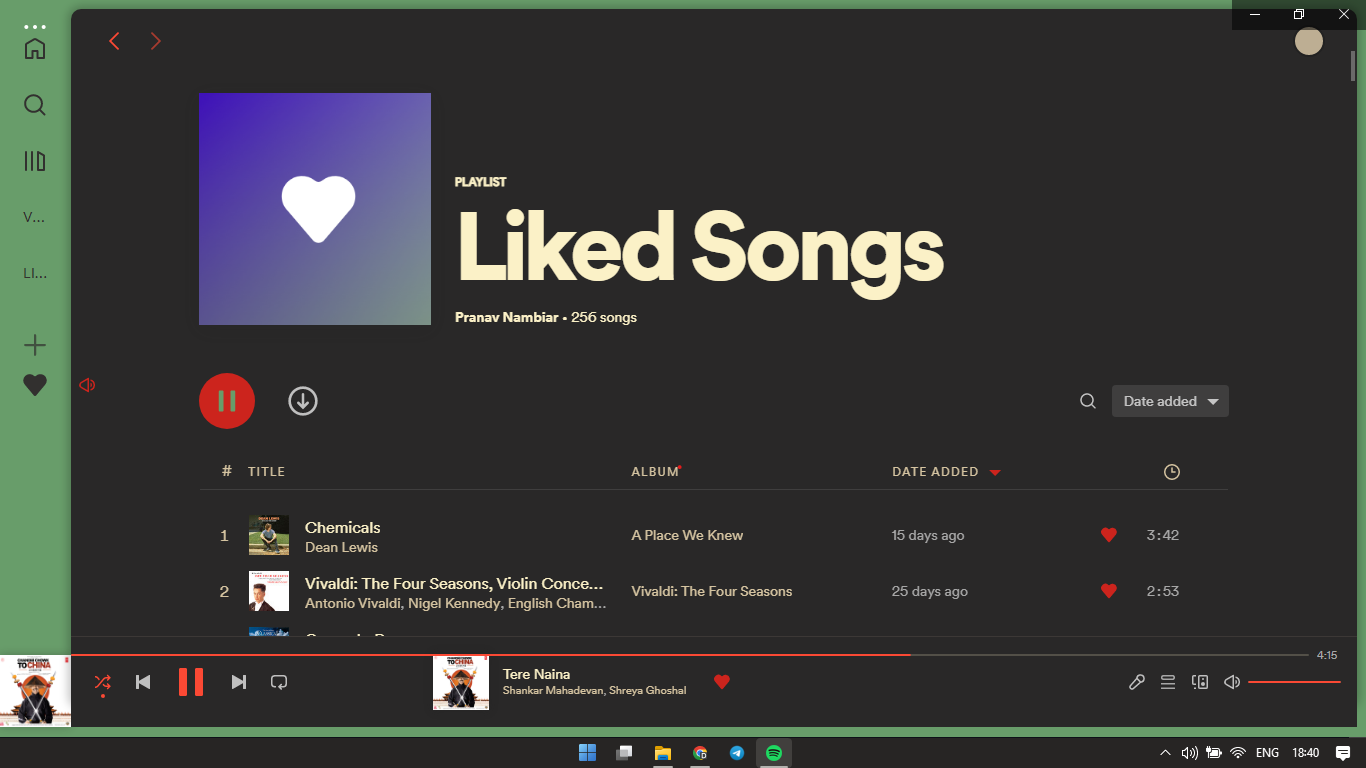Open the song Chemicals by Dean Lewis
The height and width of the screenshot is (768, 1366).
pos(342,527)
